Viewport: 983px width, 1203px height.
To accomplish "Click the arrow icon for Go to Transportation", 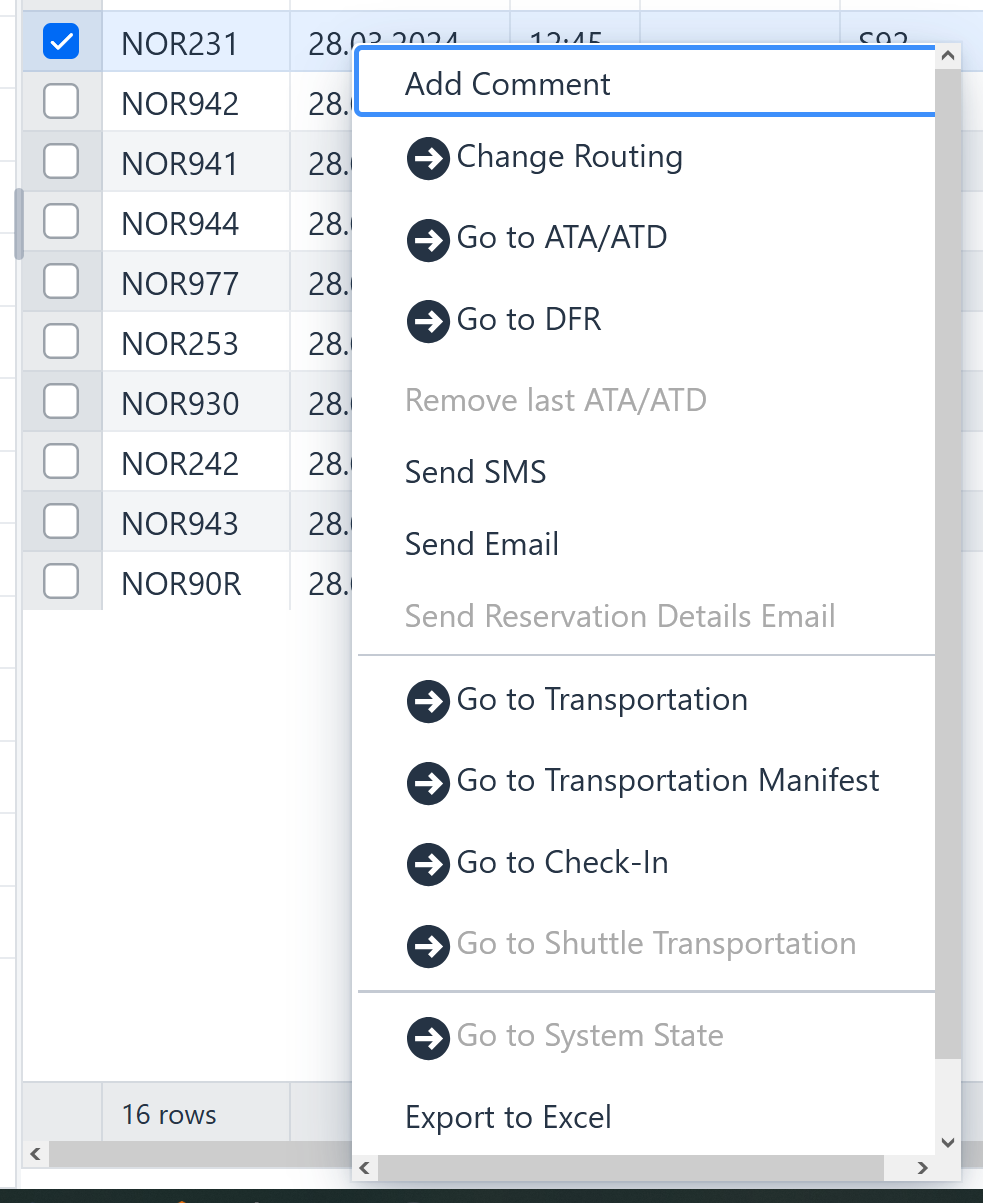I will click(x=428, y=702).
